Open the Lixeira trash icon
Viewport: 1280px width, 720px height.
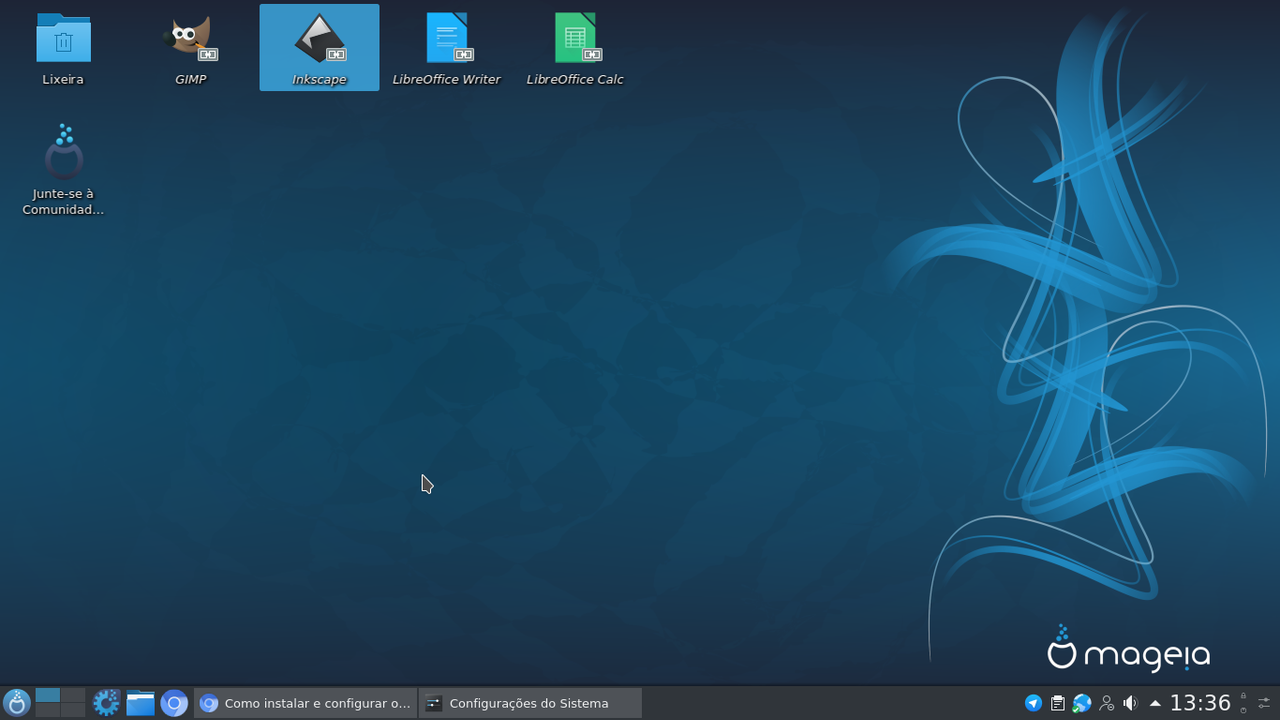tap(63, 48)
